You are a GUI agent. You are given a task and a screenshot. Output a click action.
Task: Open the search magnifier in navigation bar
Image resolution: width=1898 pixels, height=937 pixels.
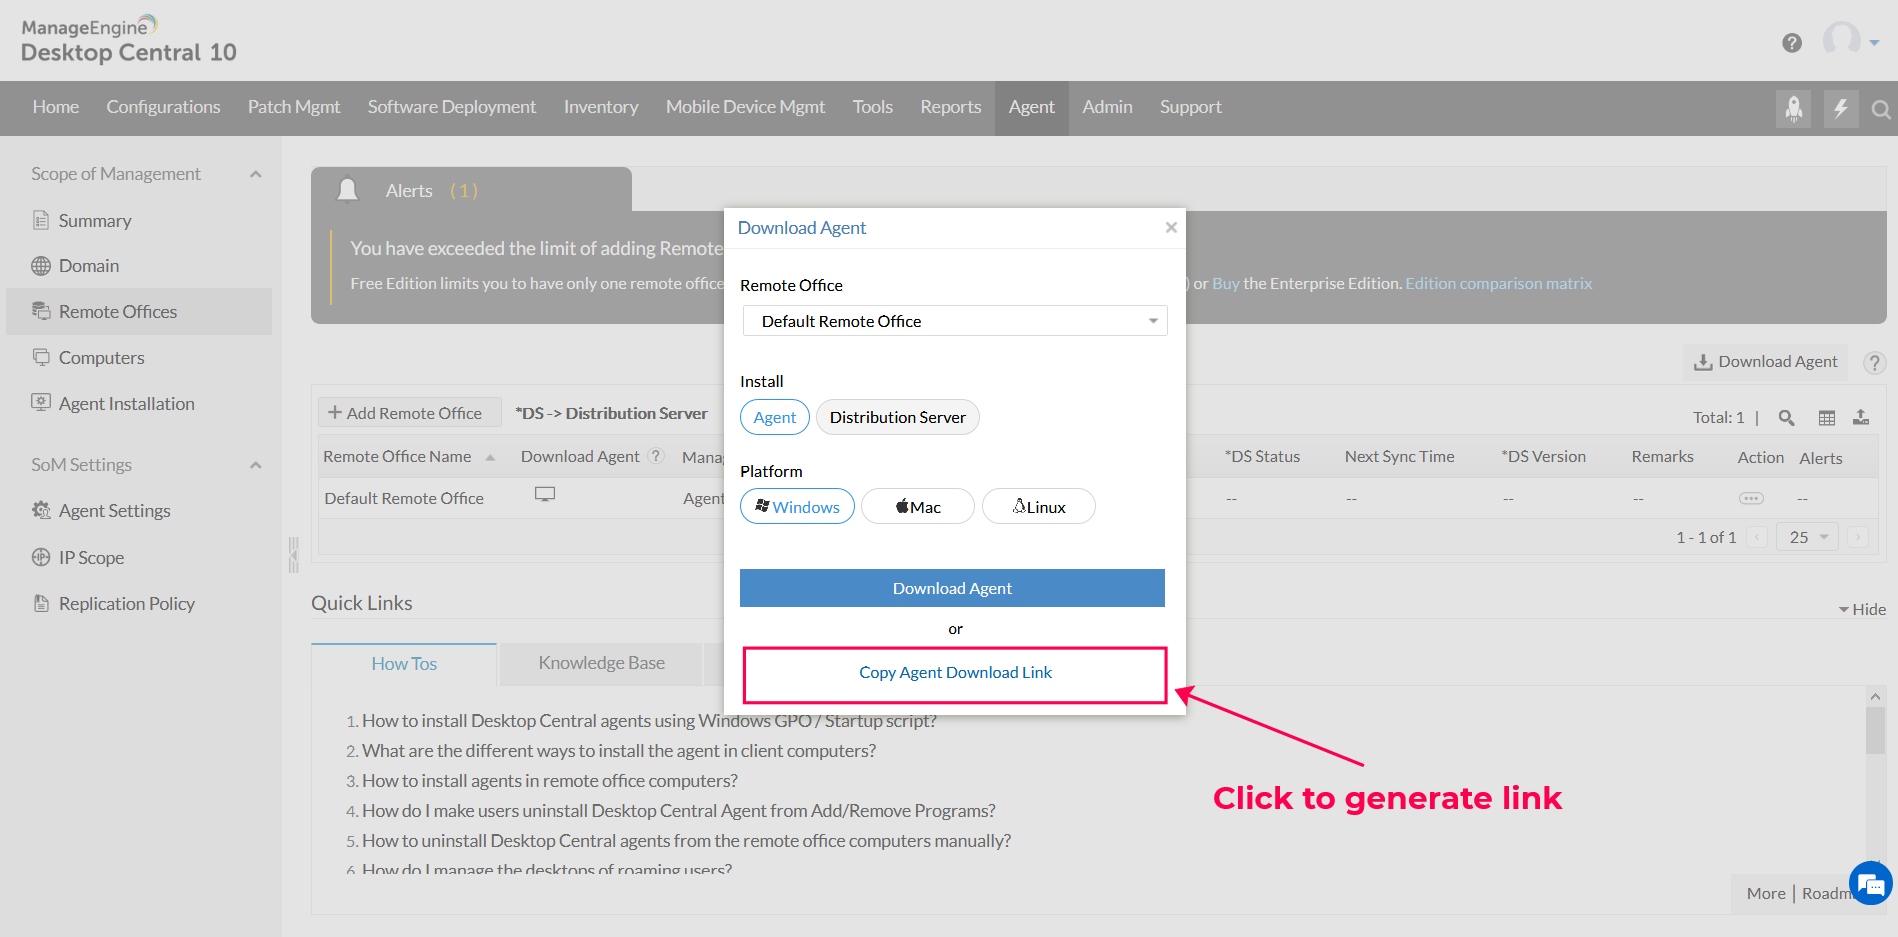1881,109
